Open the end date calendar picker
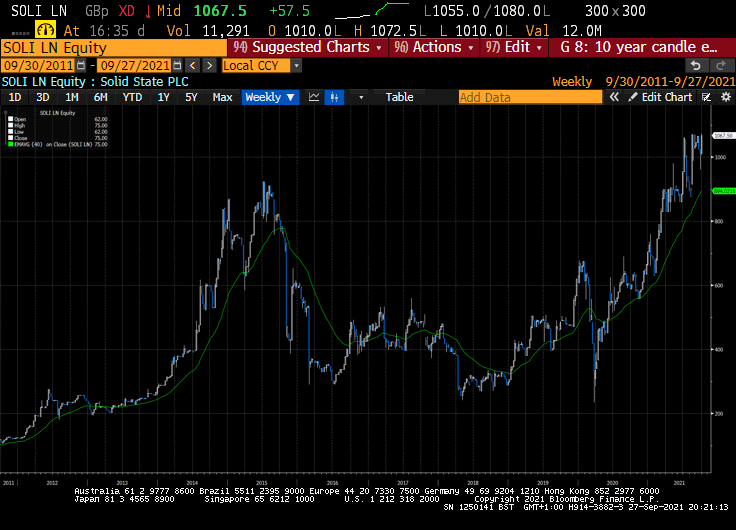 (x=177, y=66)
